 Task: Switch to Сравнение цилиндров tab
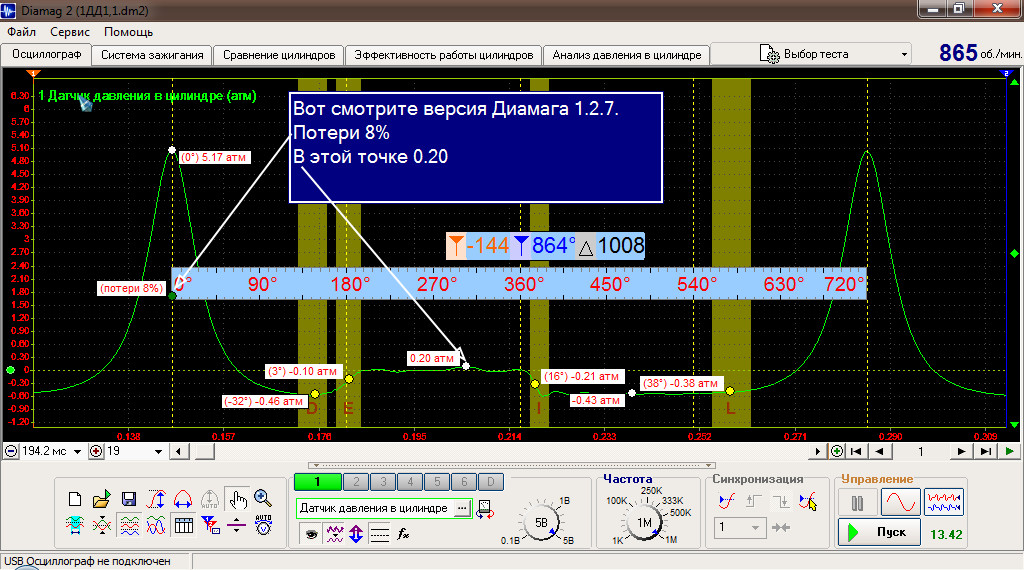(x=279, y=55)
